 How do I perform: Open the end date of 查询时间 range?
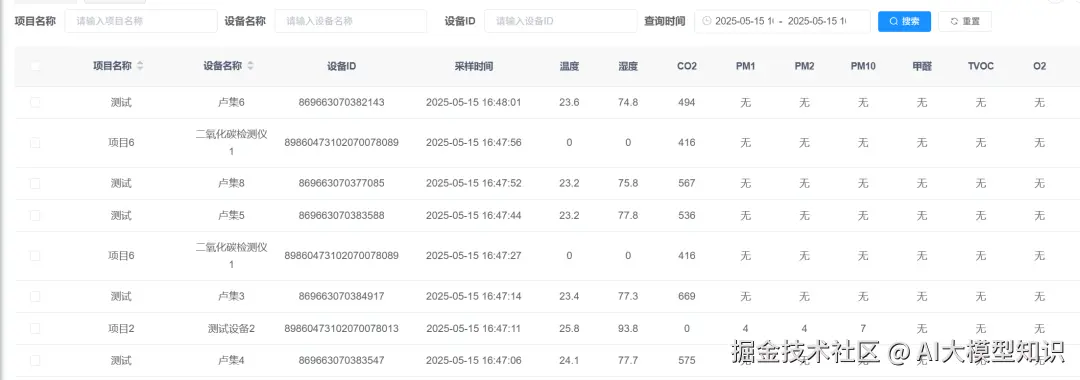point(817,21)
